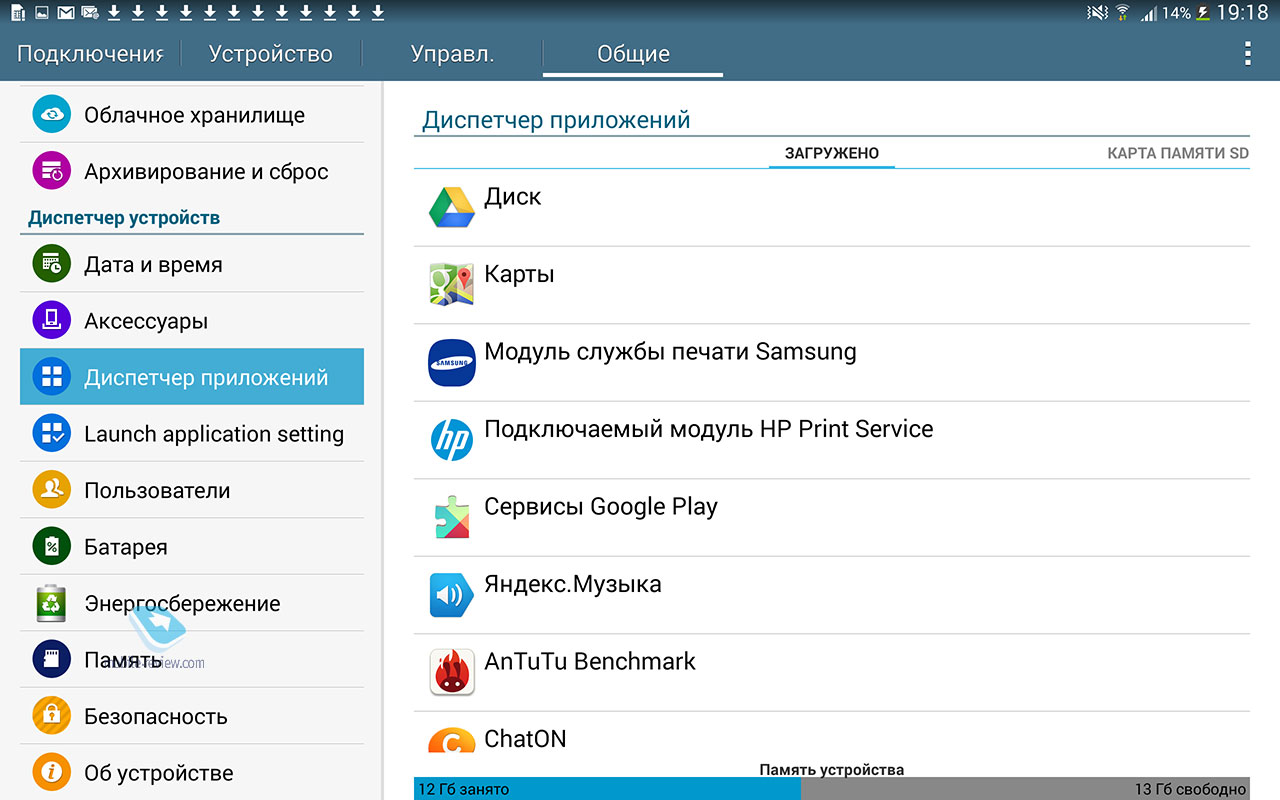Tap the Аксессуары icon

click(51, 321)
